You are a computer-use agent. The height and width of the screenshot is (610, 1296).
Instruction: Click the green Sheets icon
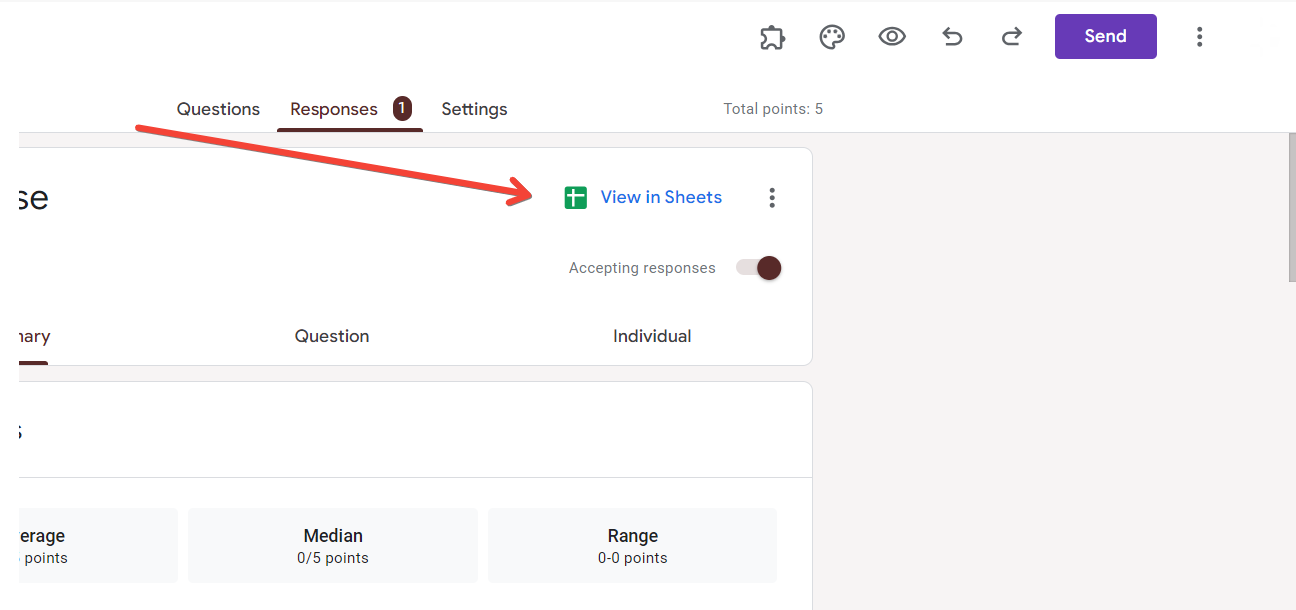575,197
